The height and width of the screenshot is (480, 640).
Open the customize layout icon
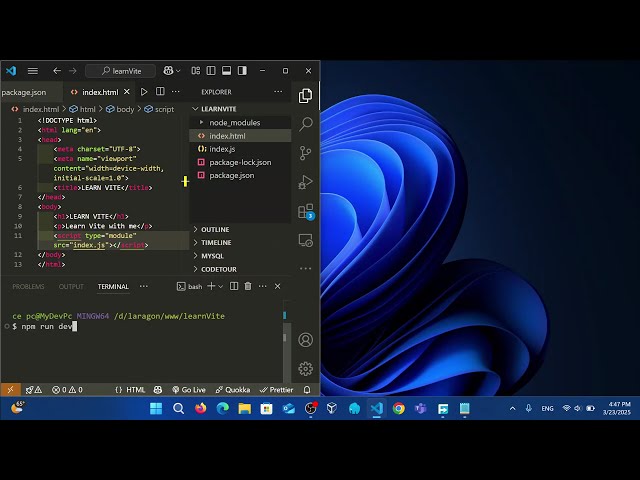196,71
